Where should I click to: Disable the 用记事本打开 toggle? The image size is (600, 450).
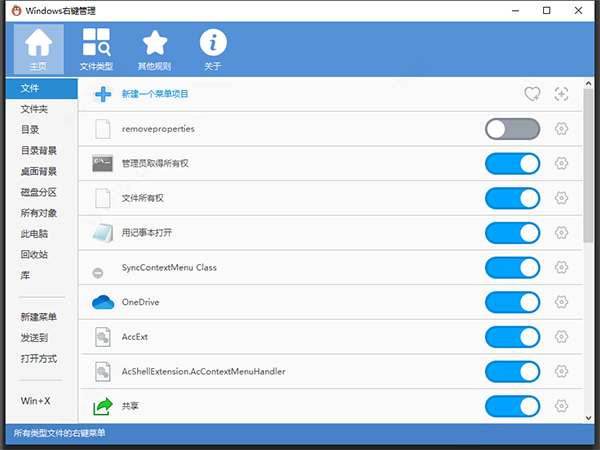click(x=512, y=233)
